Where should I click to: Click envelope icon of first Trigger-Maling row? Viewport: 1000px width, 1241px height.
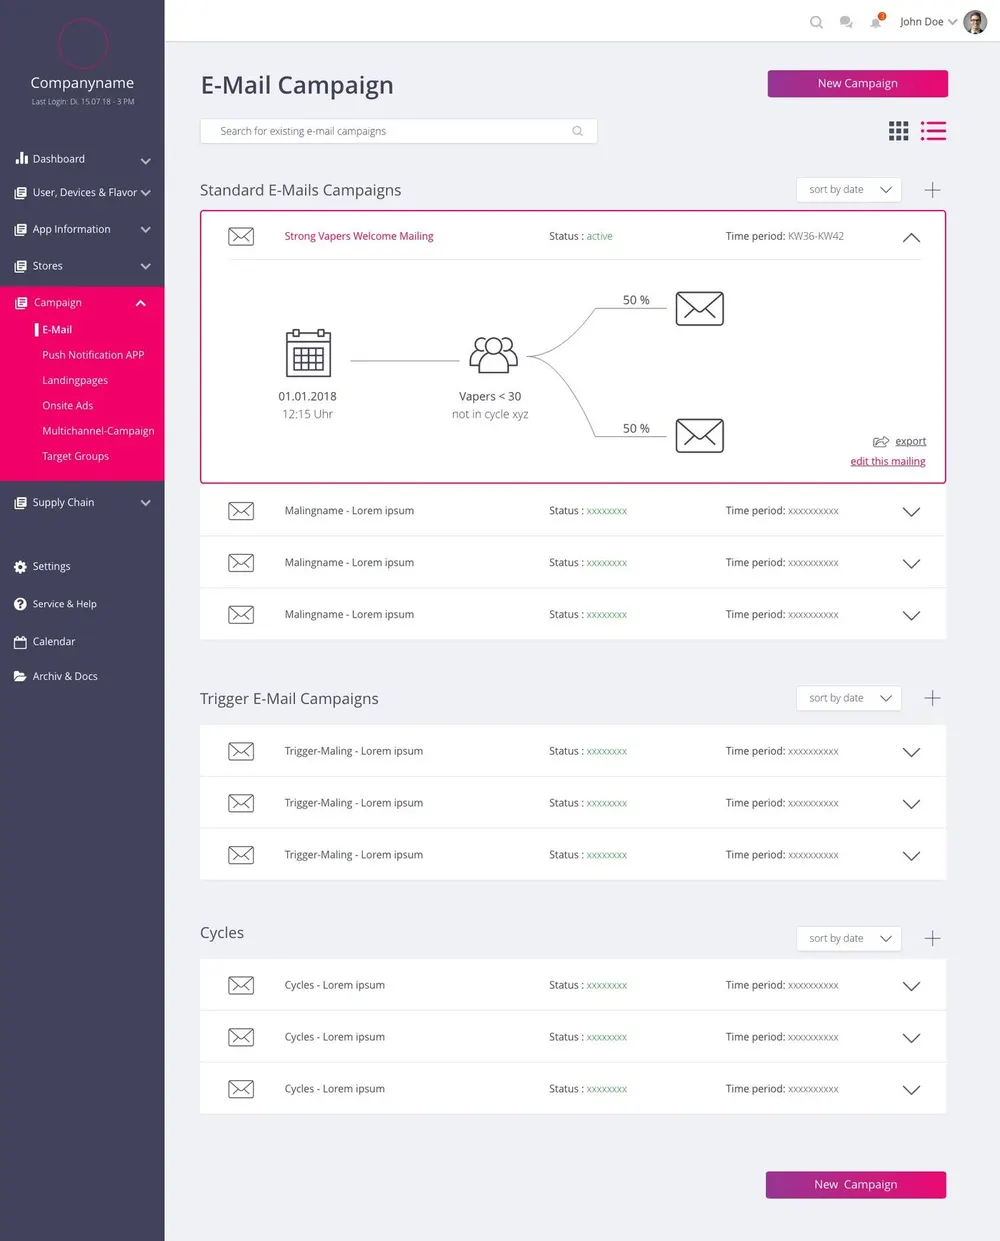coord(241,751)
